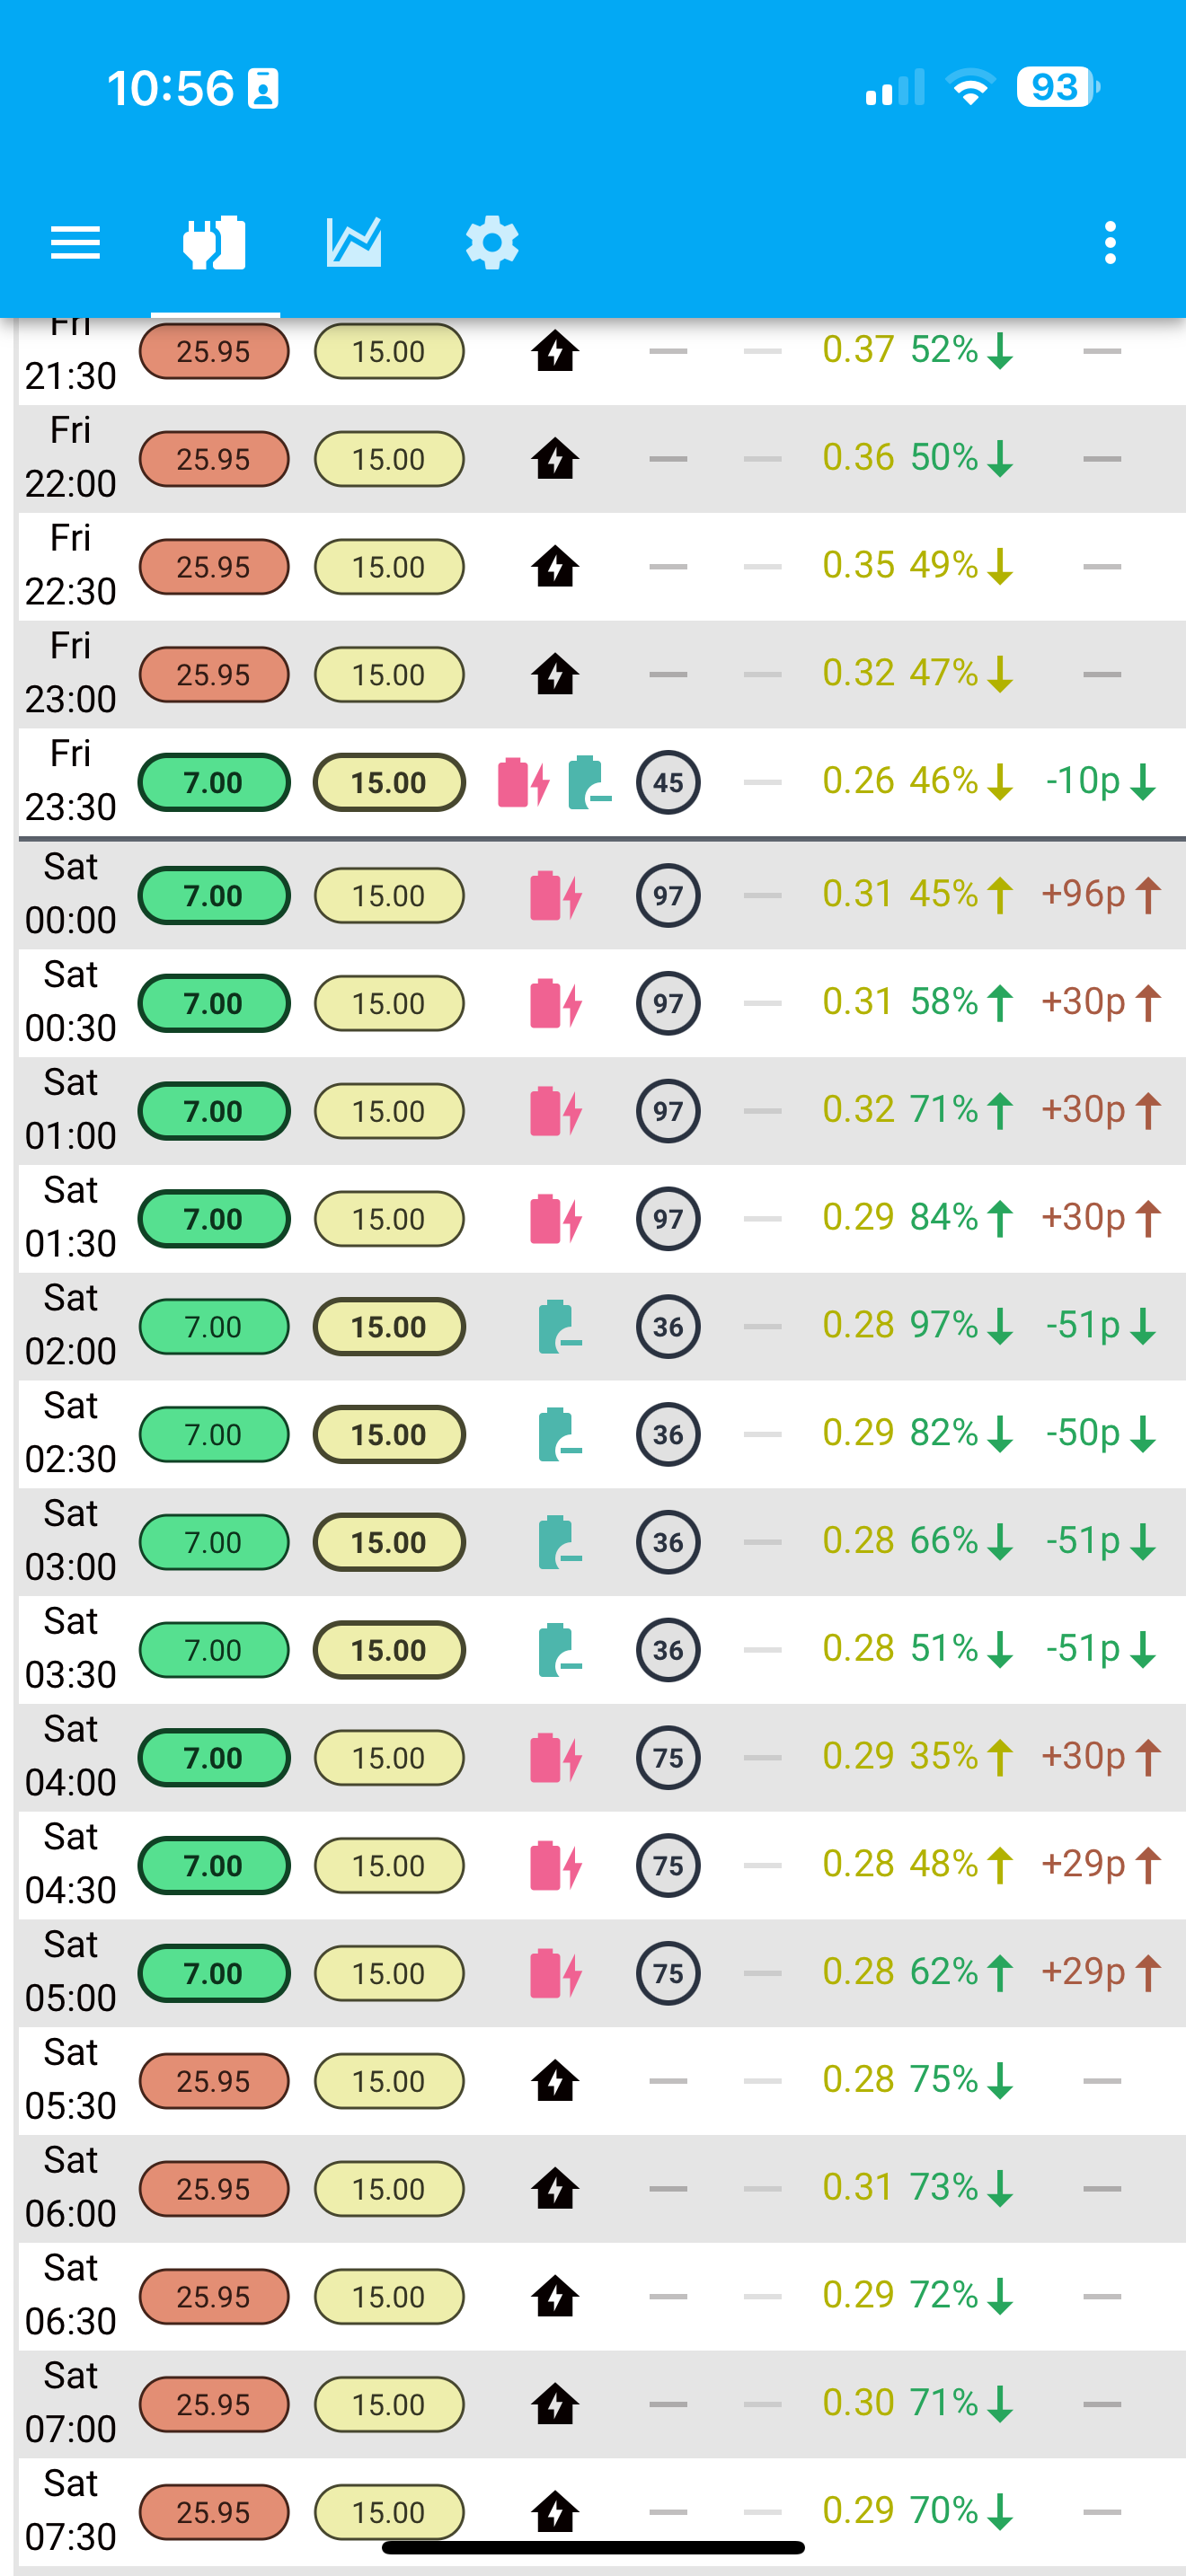Select the 97 limit circle for Sat 01:00

click(668, 1111)
